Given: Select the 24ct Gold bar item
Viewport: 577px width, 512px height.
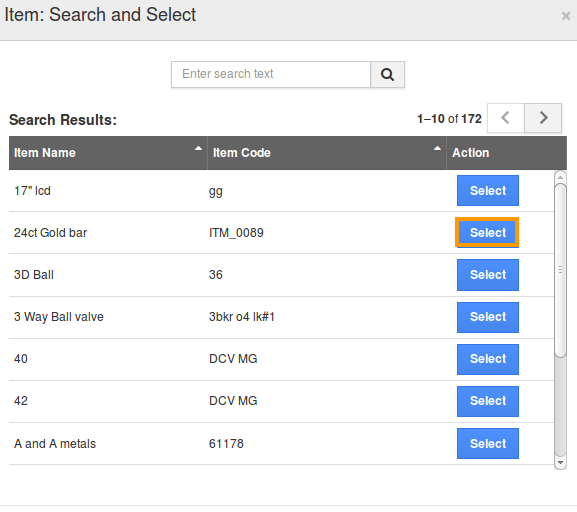Looking at the screenshot, I should pyautogui.click(x=488, y=233).
